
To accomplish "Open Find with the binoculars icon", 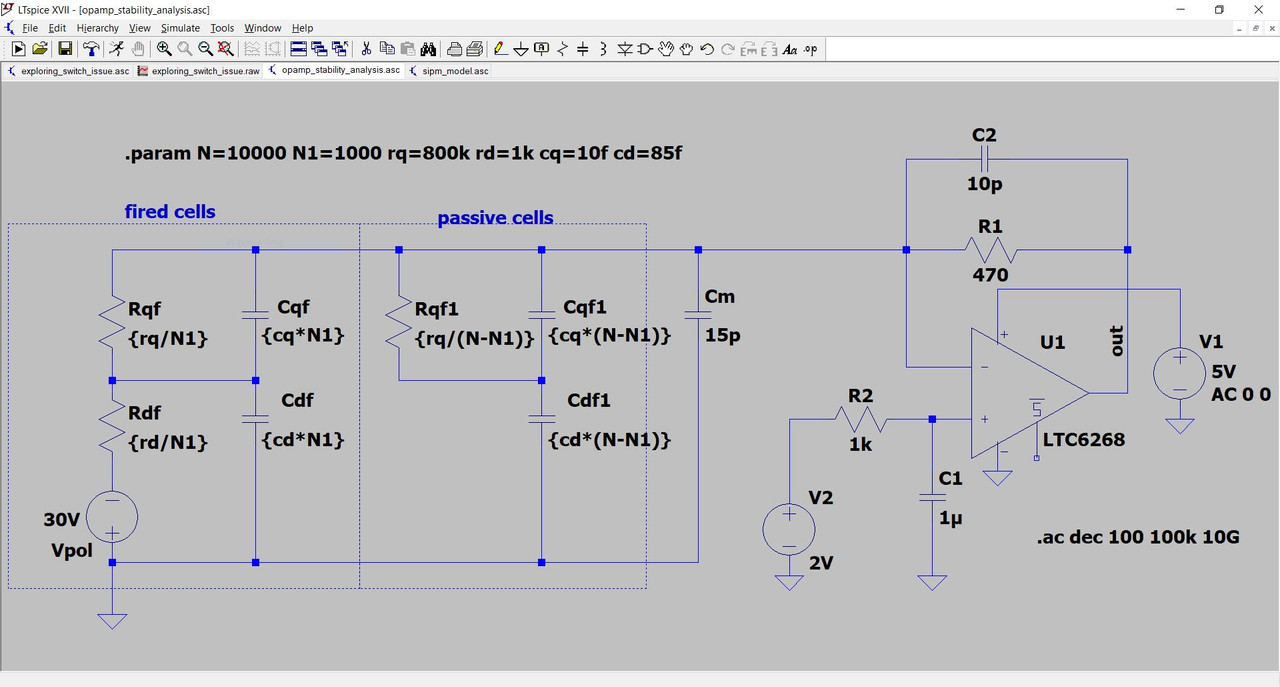I will (x=428, y=49).
